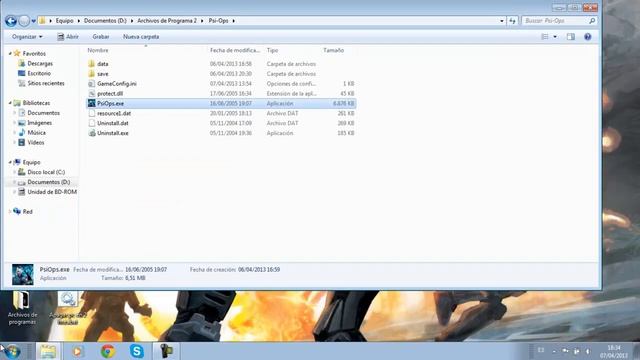The width and height of the screenshot is (640, 360).
Task: Open Descargas in Favoritos
Action: [40, 64]
